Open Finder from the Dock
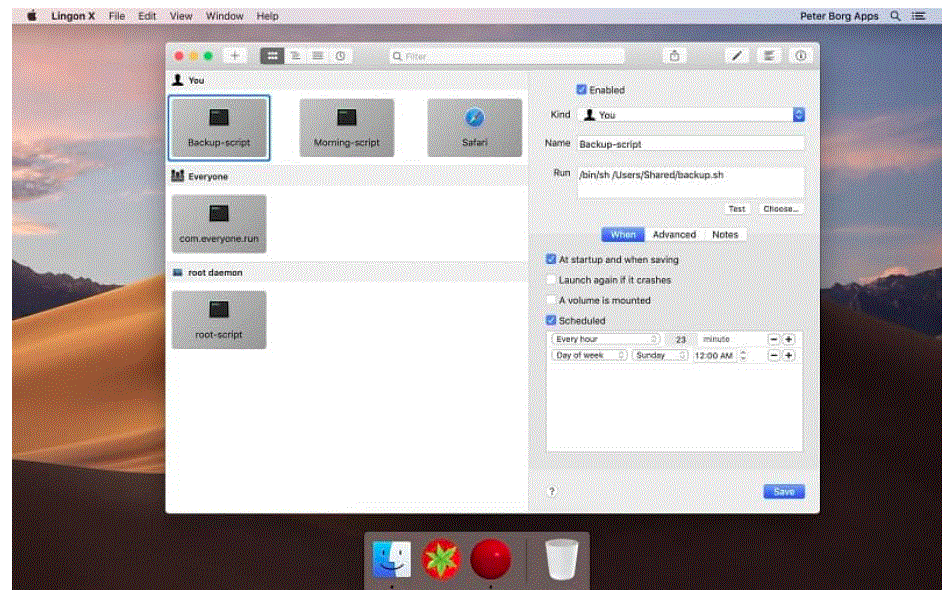 [391, 559]
